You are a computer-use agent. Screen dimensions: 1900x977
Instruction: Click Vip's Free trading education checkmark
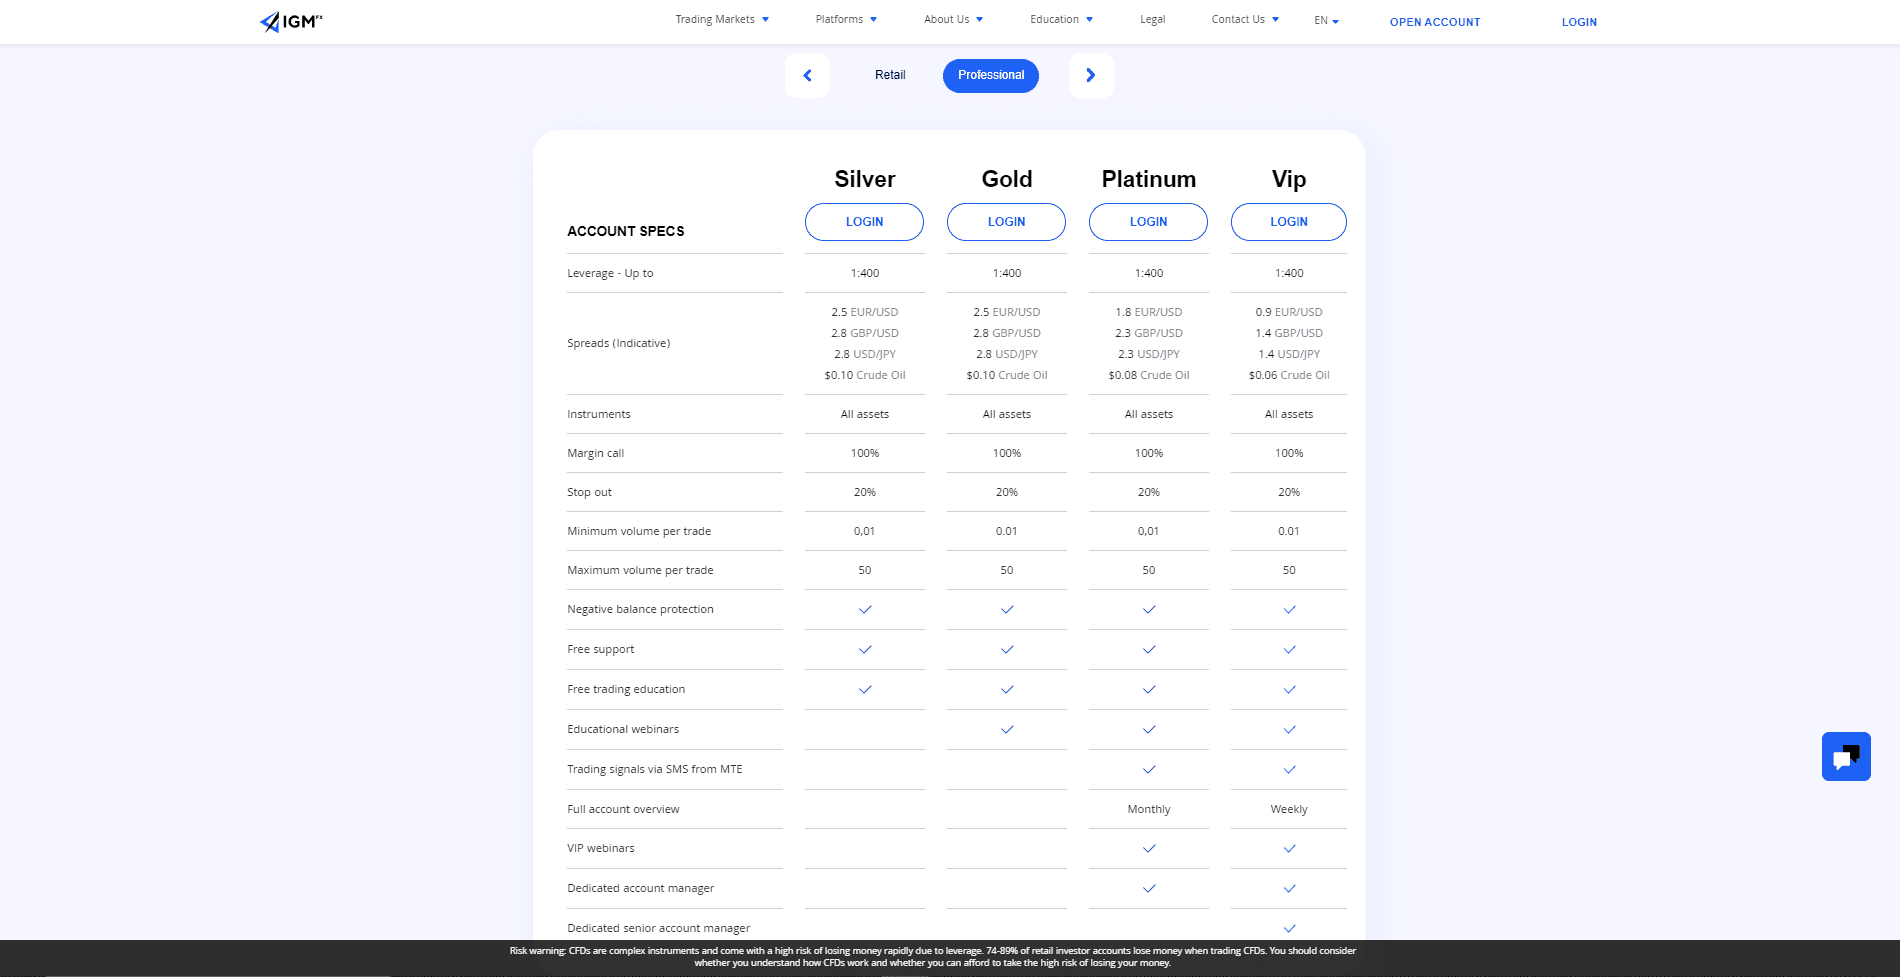click(1289, 689)
